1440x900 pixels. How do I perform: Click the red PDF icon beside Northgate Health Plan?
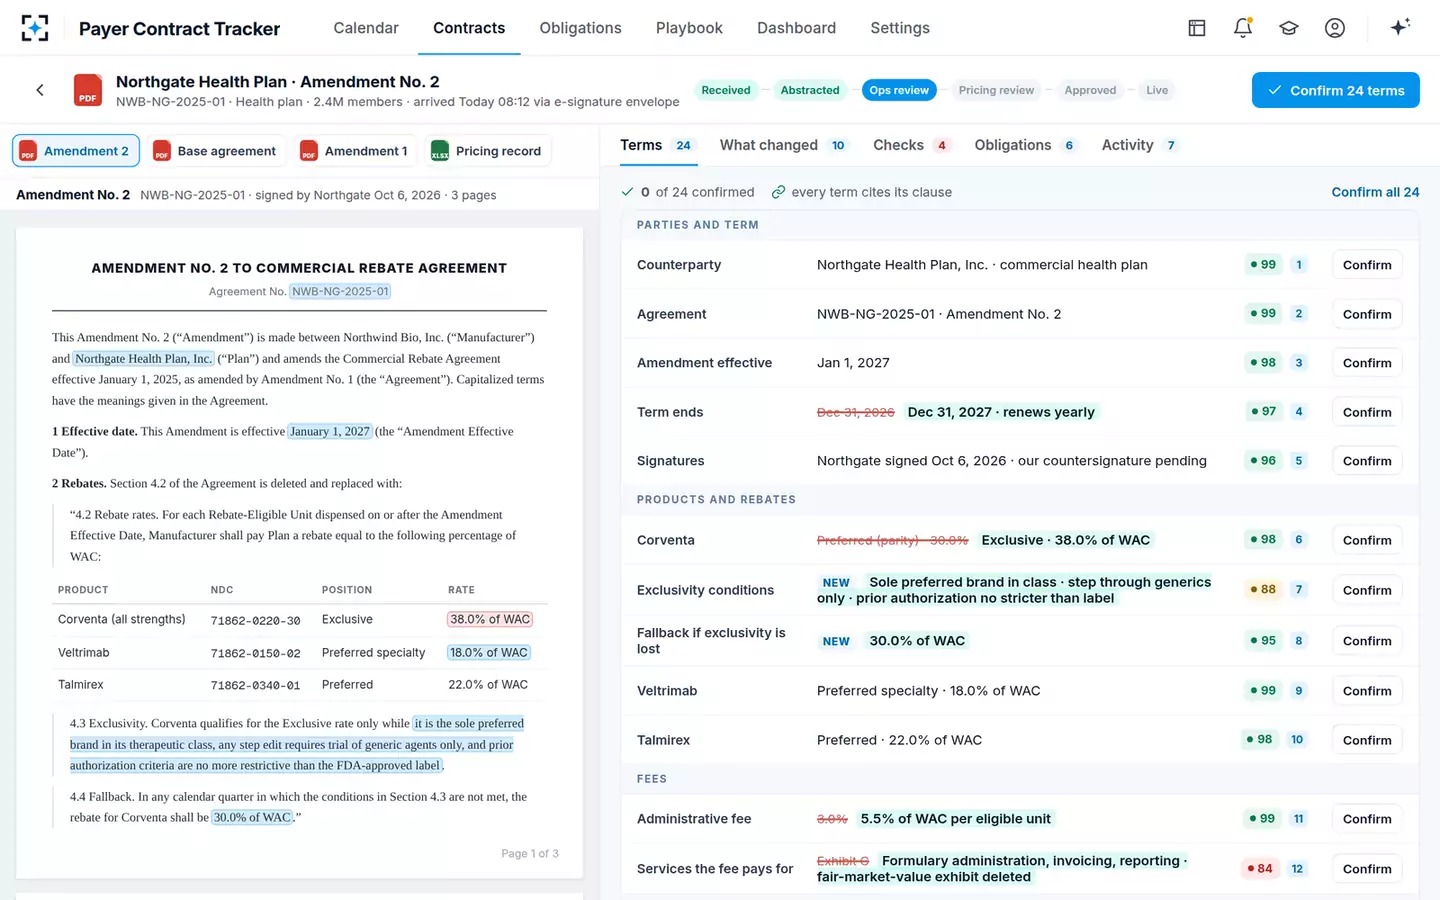tap(88, 90)
